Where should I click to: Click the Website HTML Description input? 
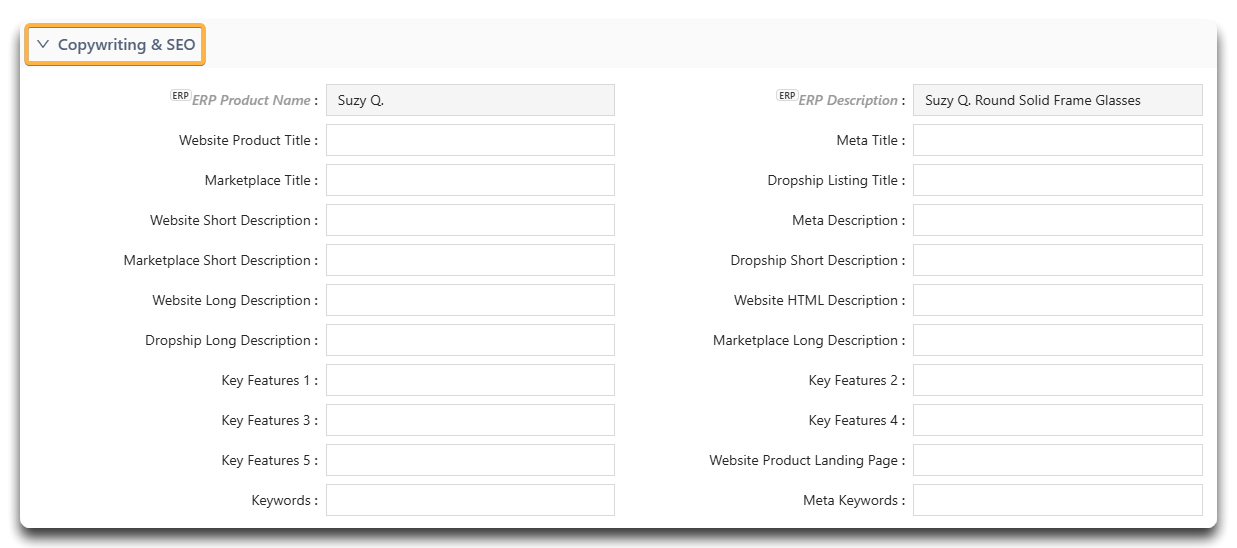point(1058,300)
